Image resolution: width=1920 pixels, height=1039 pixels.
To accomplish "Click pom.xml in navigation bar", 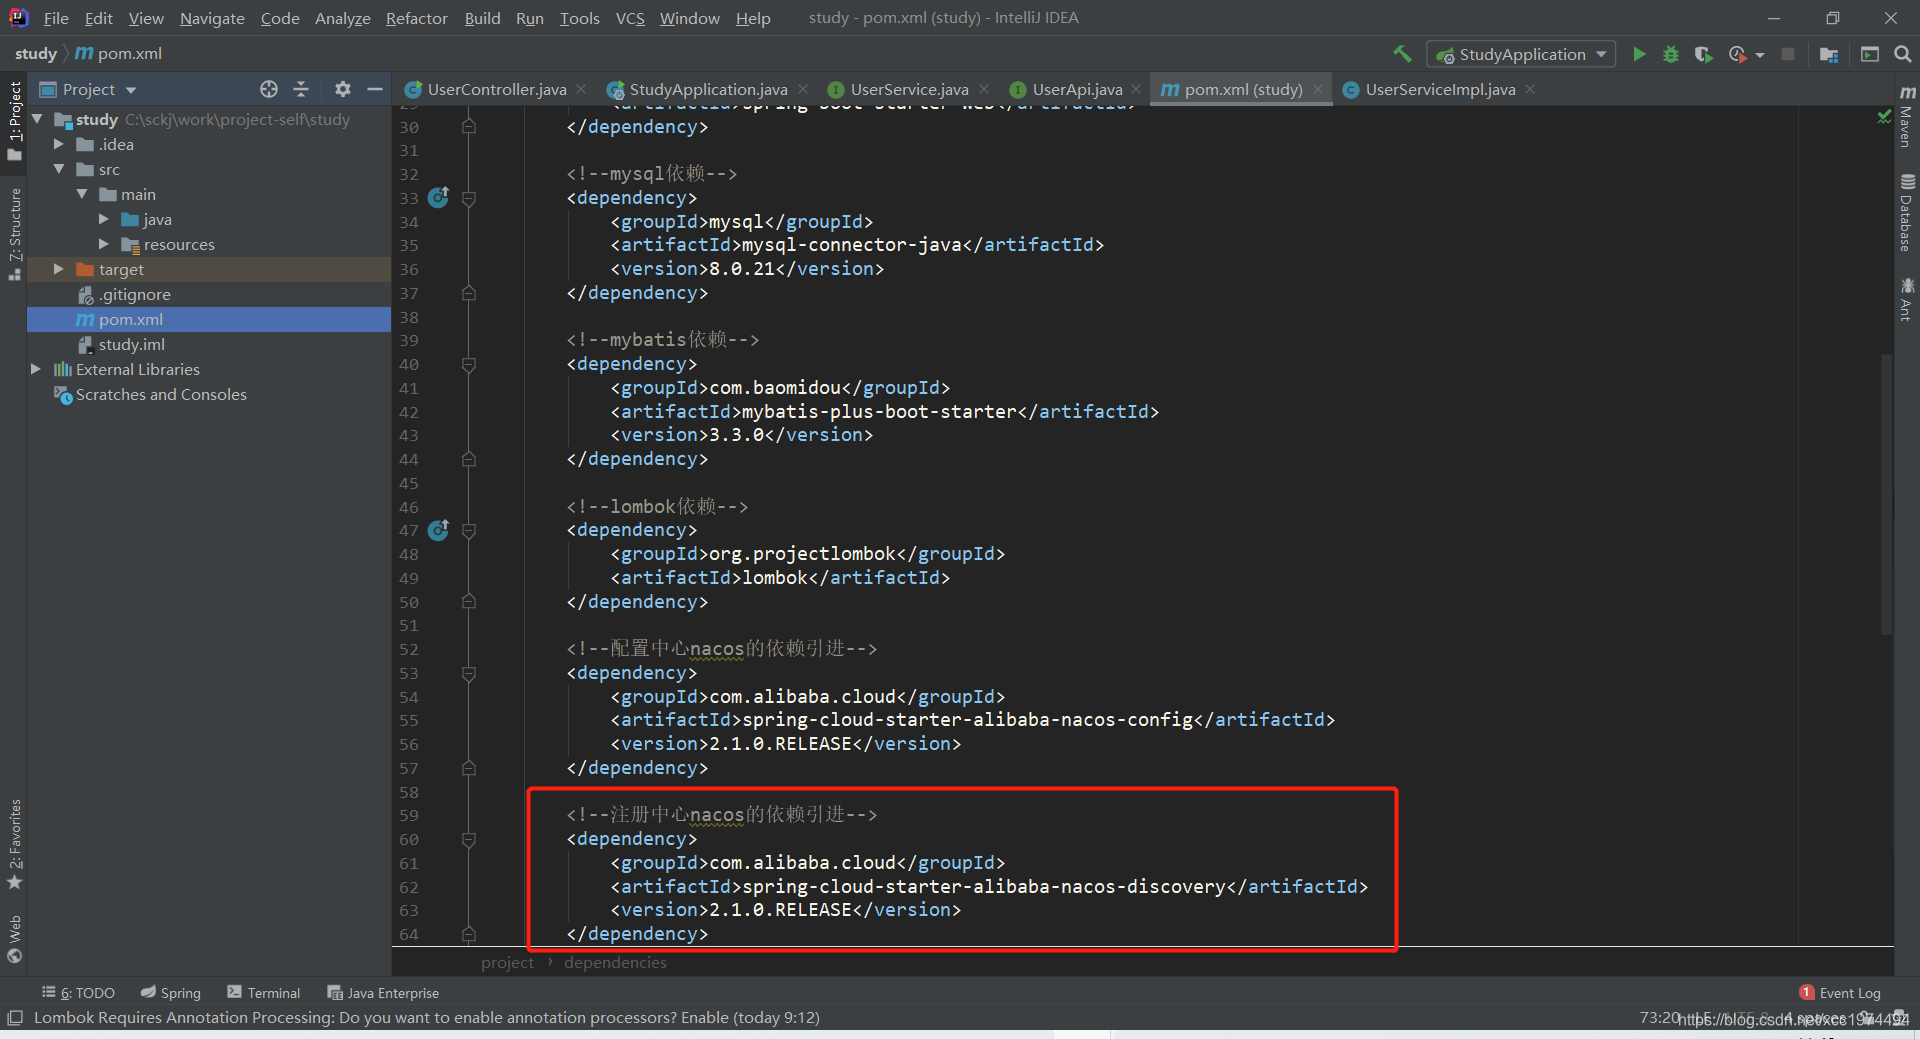I will [x=119, y=54].
